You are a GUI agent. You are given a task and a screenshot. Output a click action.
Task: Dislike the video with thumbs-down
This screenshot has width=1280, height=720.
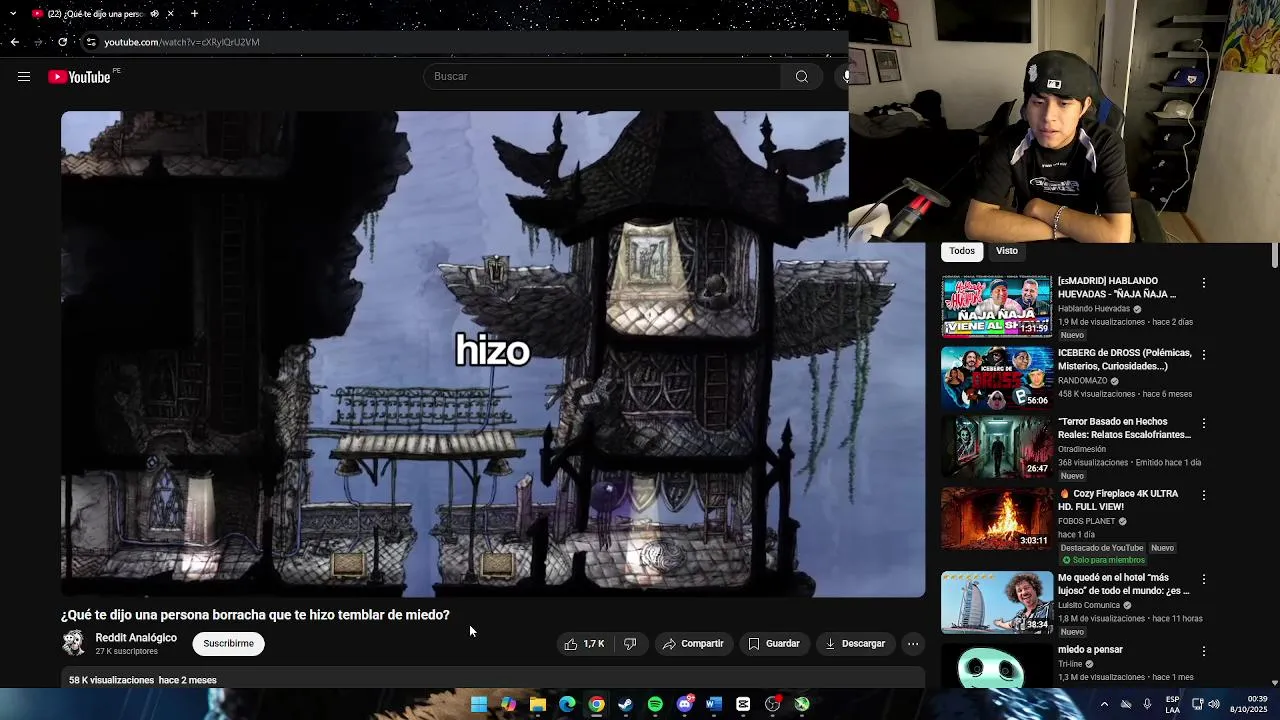tap(630, 644)
